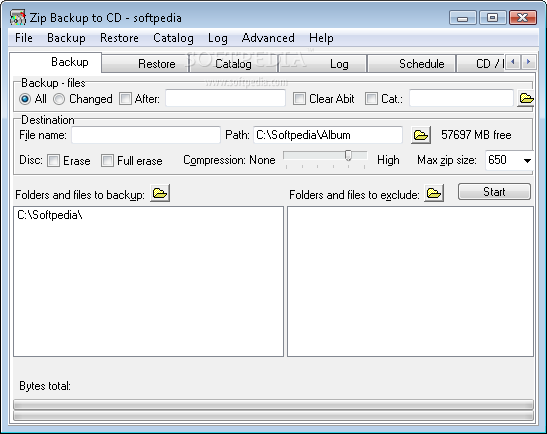
Task: Click in the Cat. text field
Action: 461,98
